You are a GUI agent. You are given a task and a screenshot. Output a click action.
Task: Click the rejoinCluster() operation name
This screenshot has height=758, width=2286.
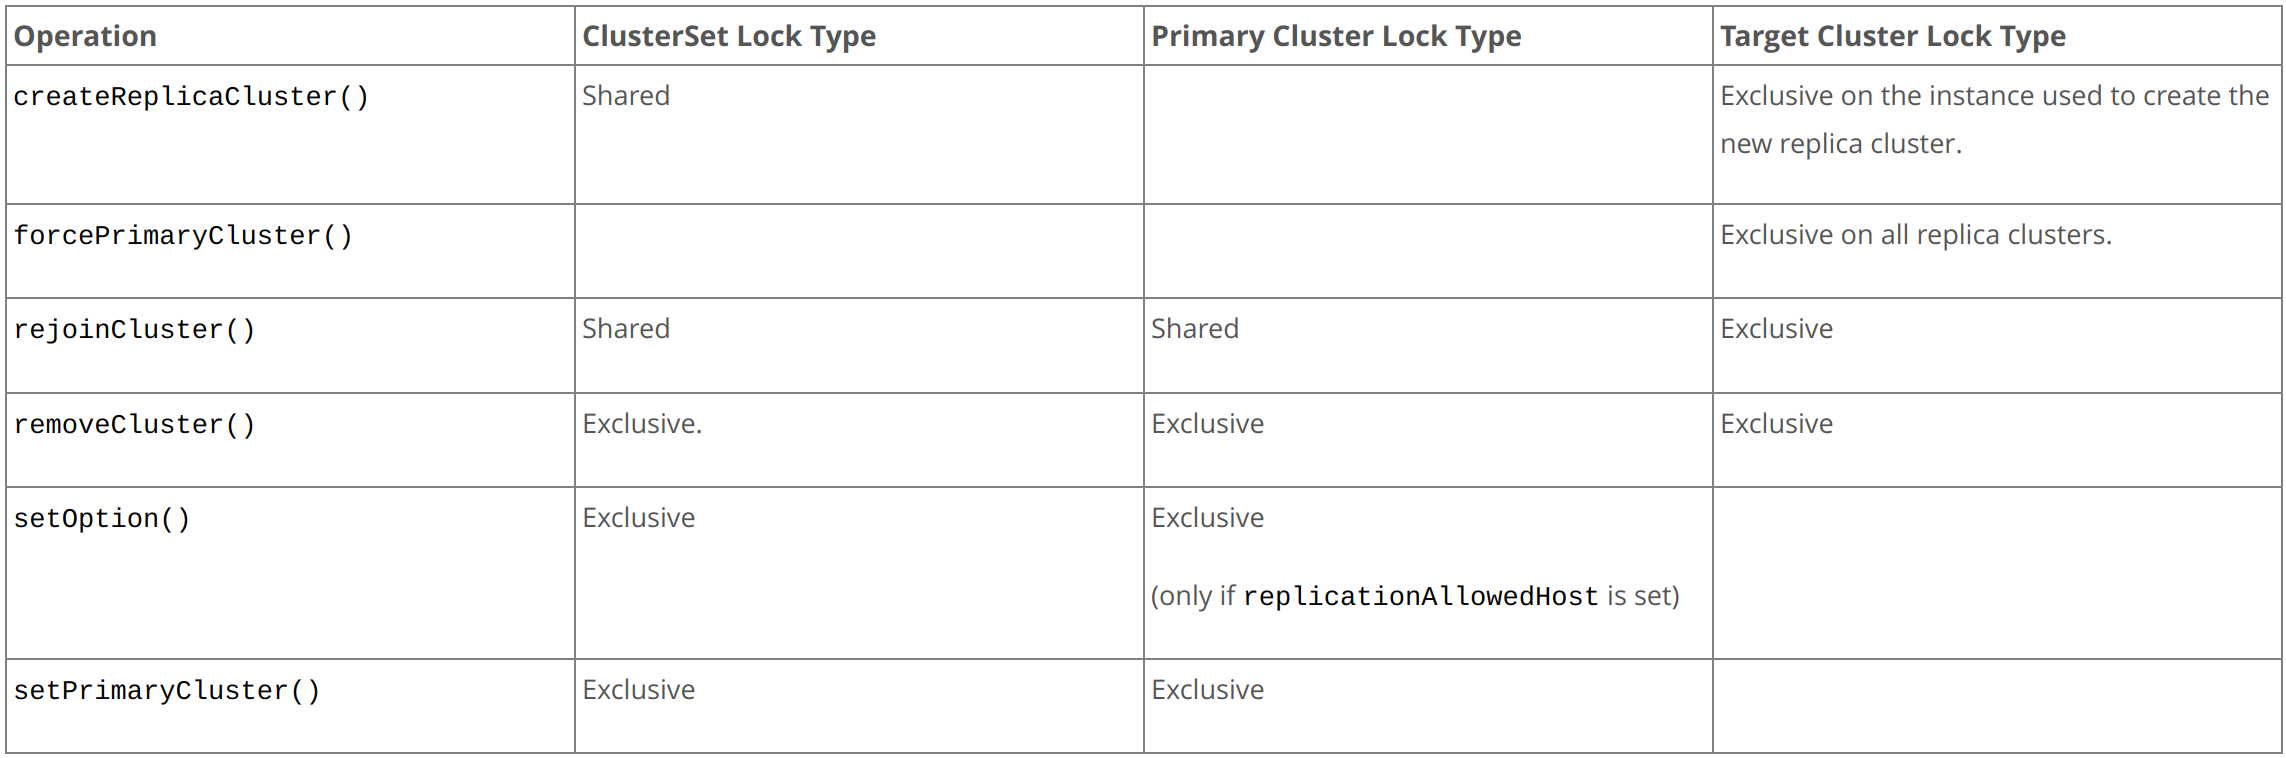tap(134, 330)
